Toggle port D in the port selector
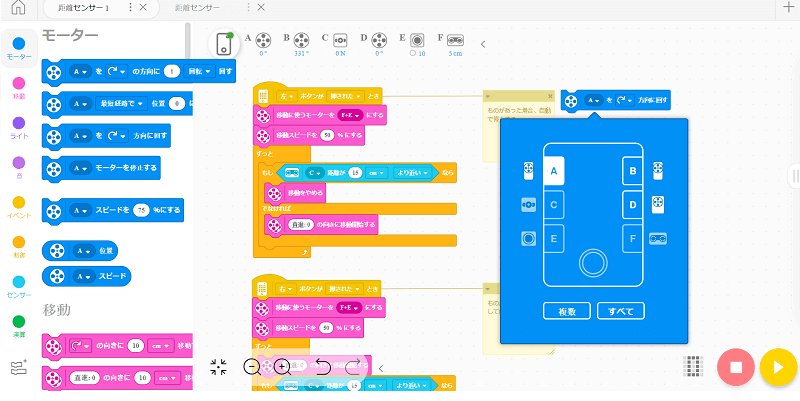This screenshot has height=401, width=800. (x=633, y=205)
